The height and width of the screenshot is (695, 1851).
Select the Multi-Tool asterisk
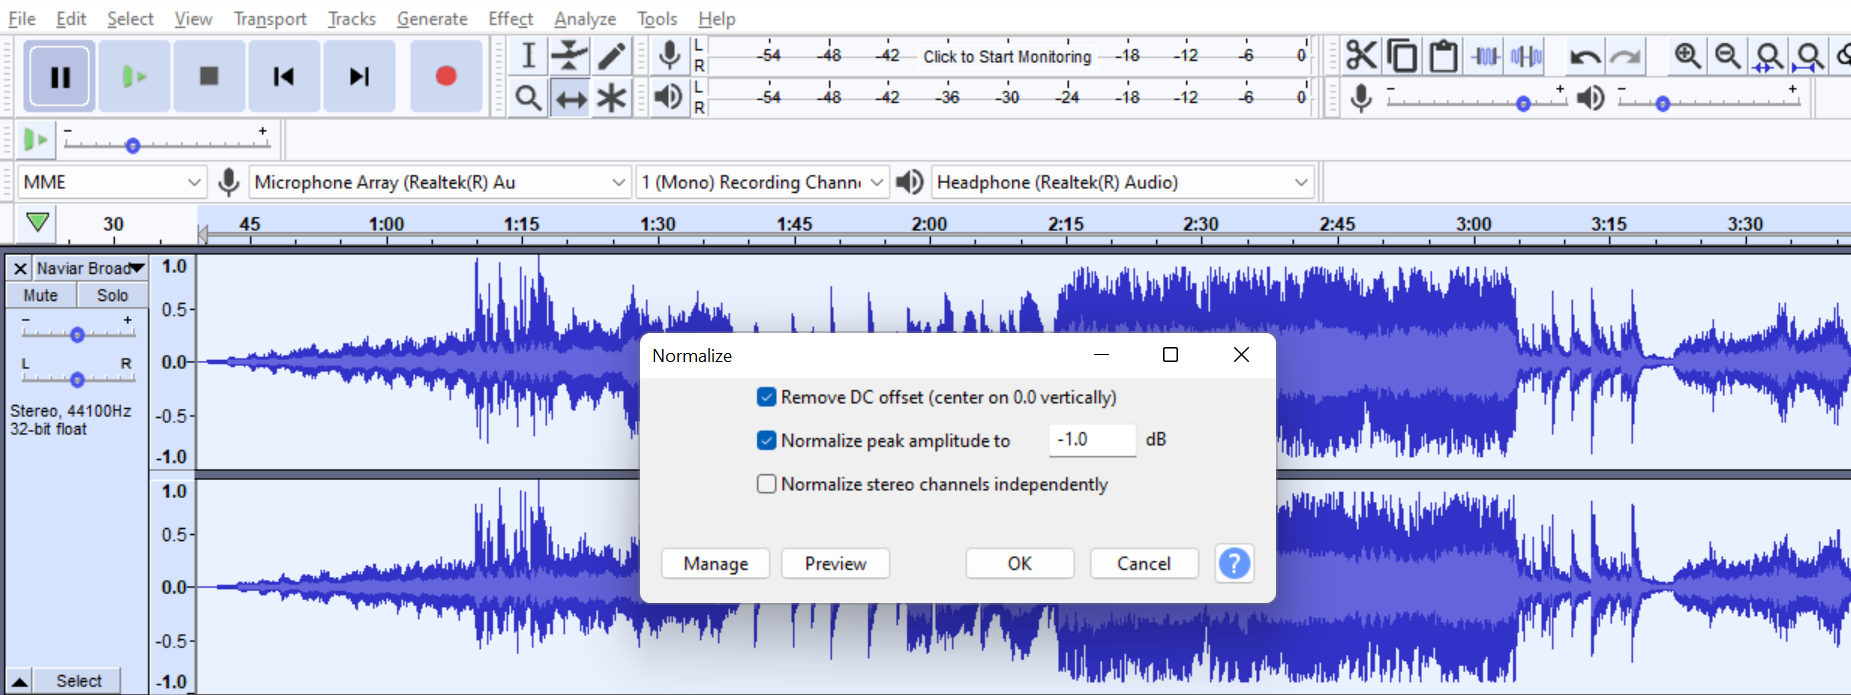(611, 98)
